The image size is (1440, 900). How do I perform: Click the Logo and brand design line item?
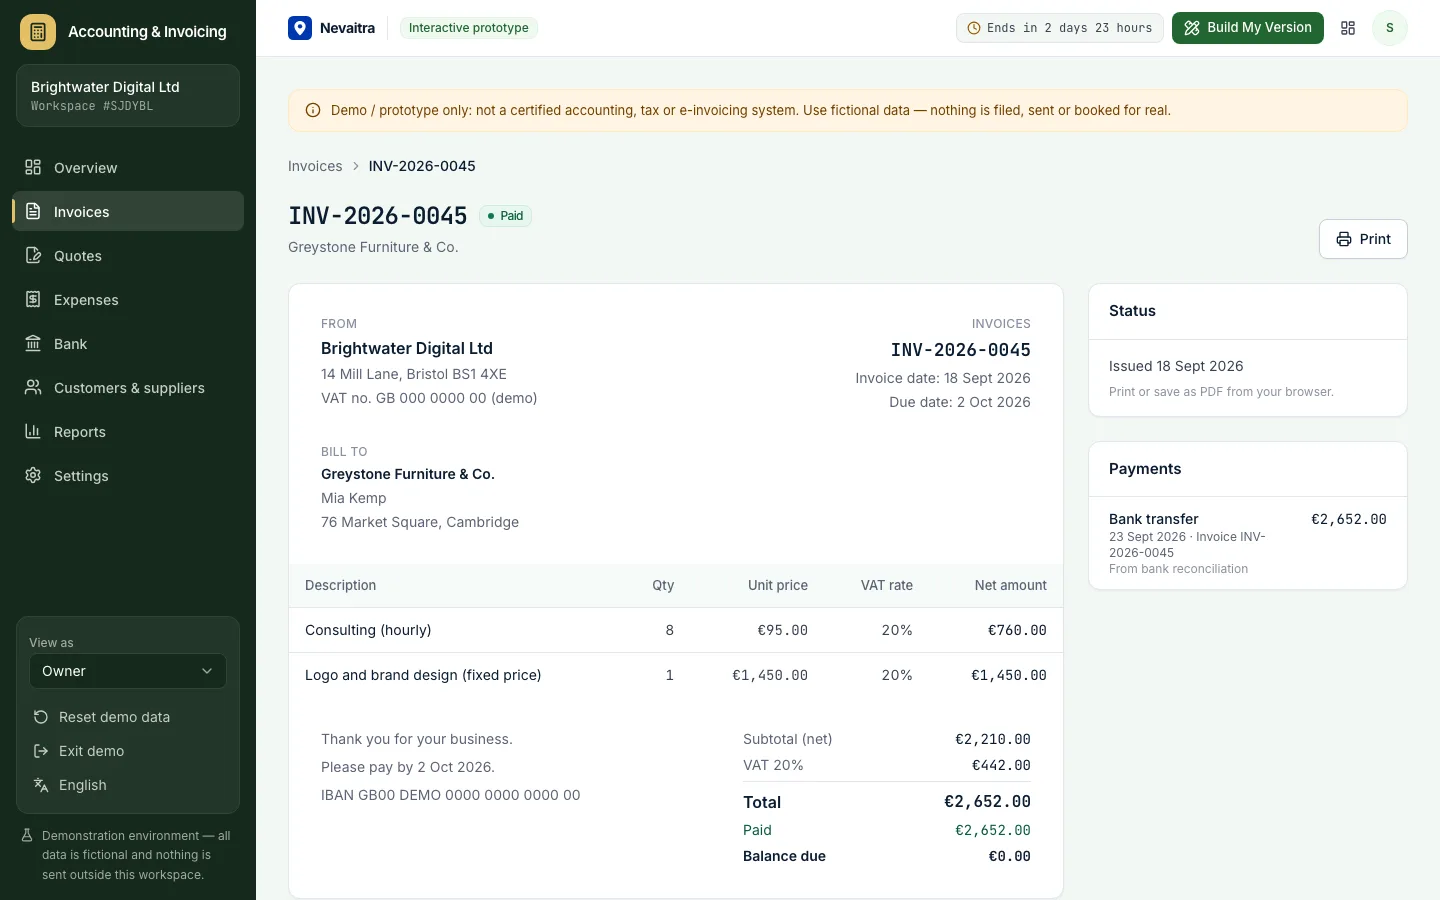676,675
